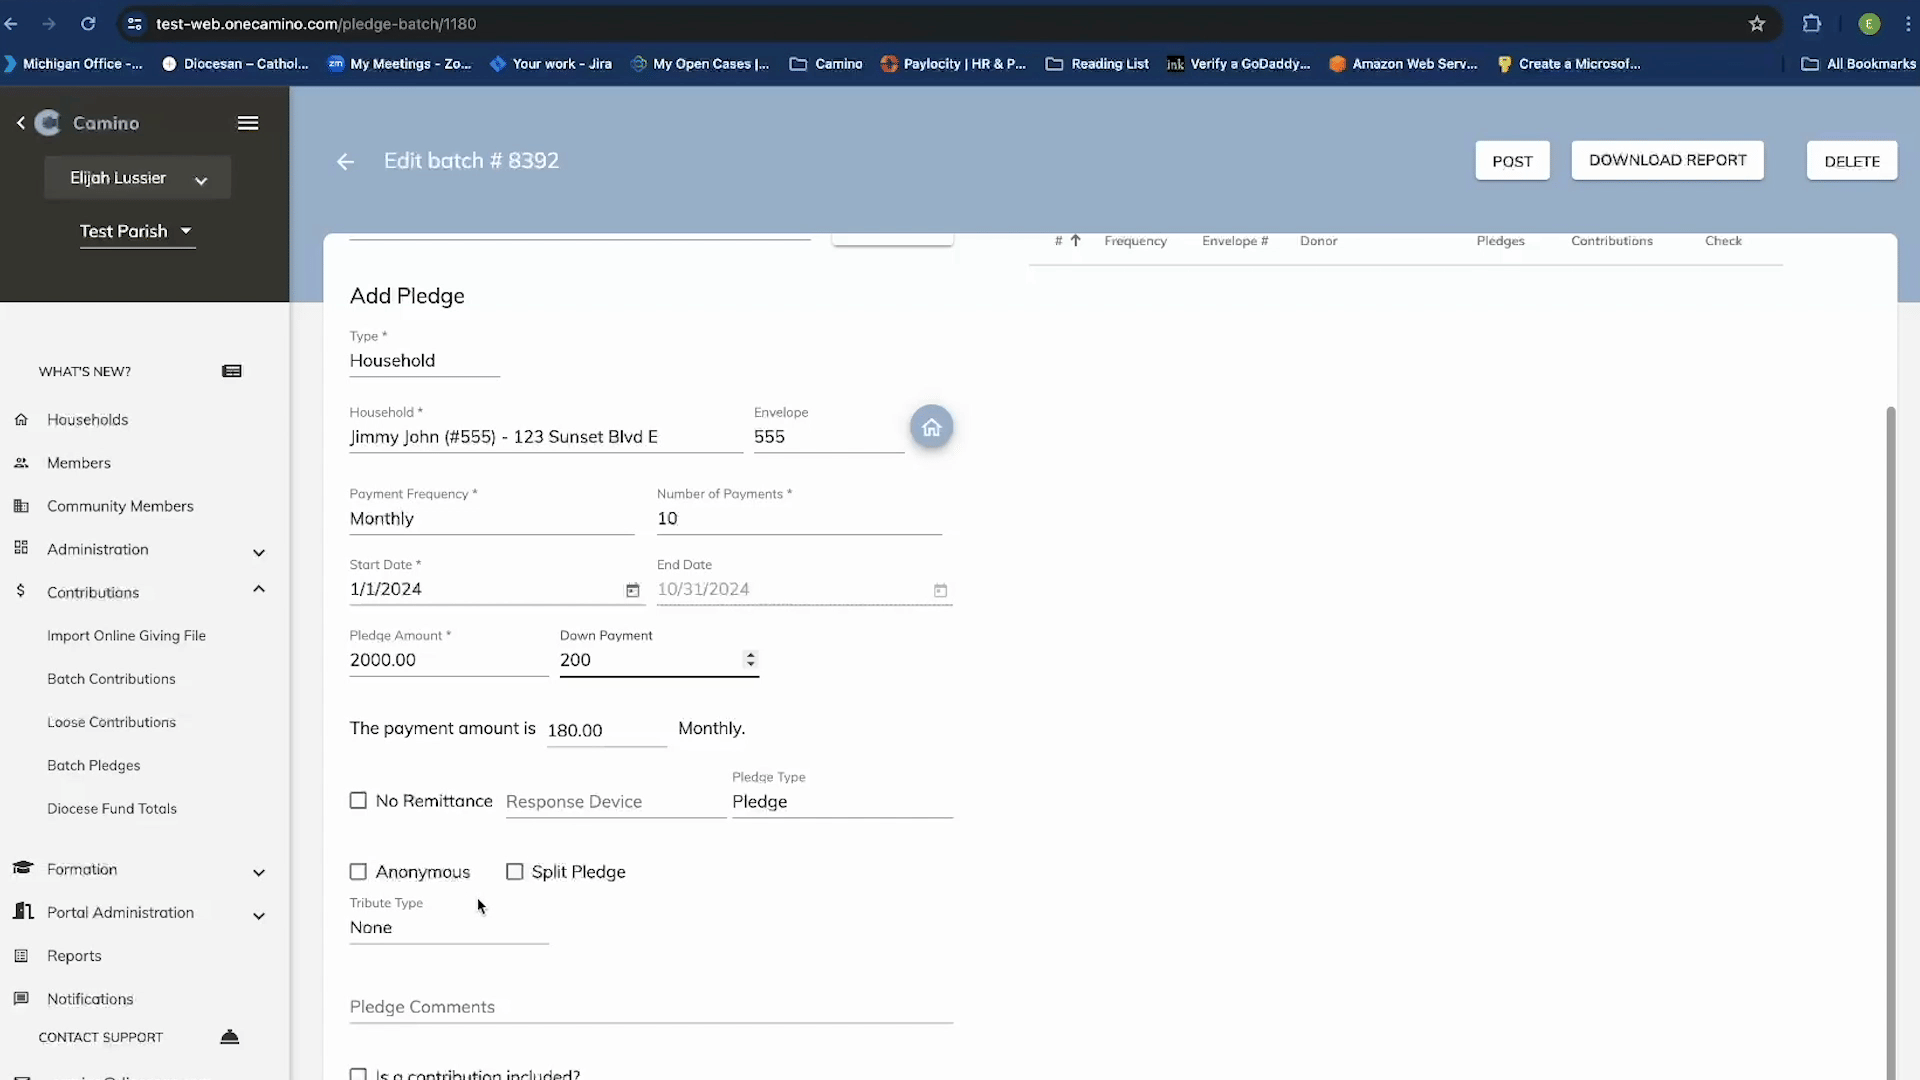The height and width of the screenshot is (1080, 1920).
Task: Go to Loose Contributions
Action: [x=111, y=721]
